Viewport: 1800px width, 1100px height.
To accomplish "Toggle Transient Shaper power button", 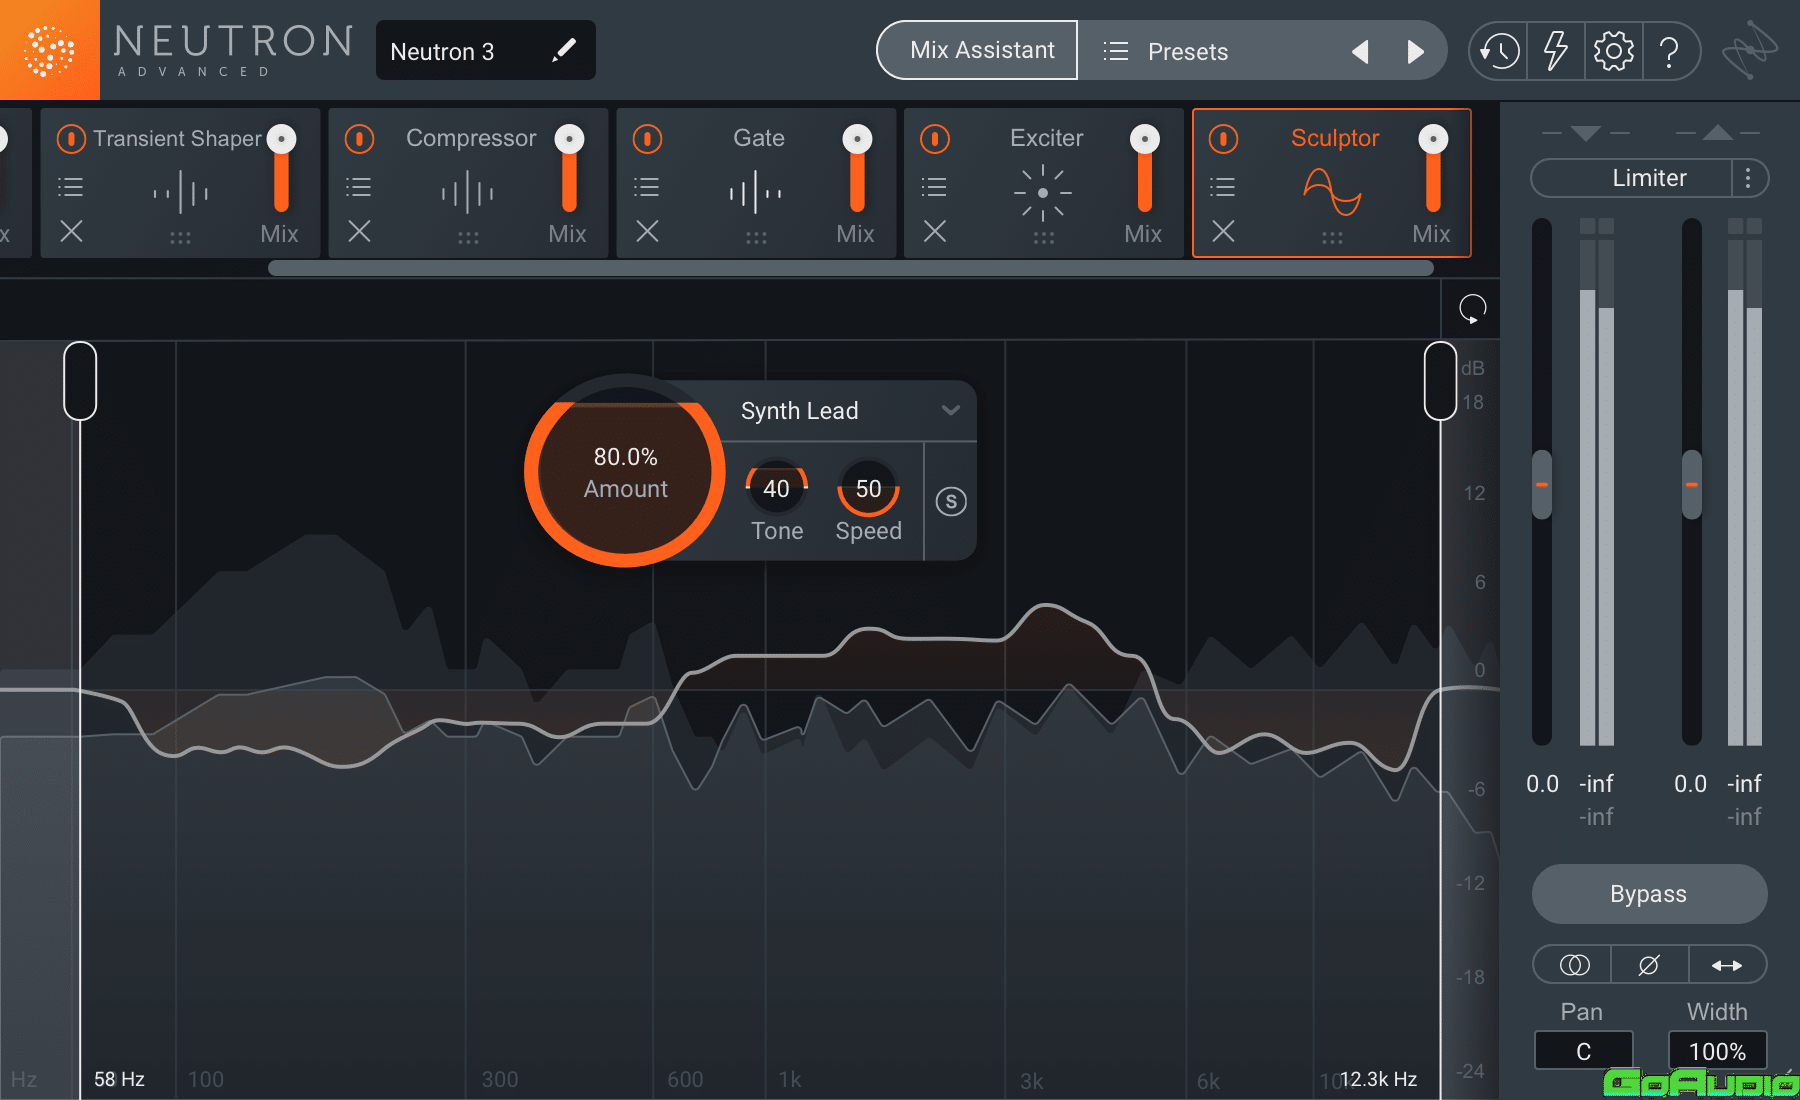I will pyautogui.click(x=71, y=138).
